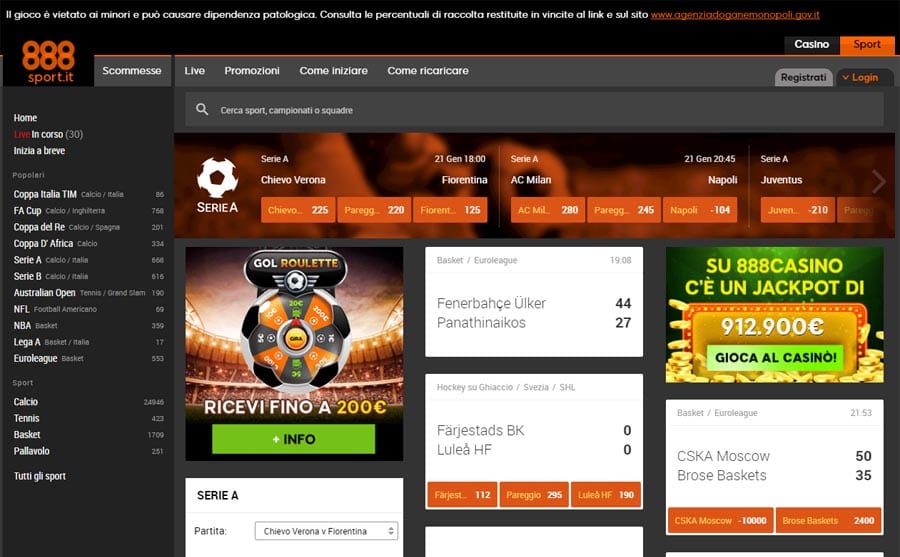The width and height of the screenshot is (900, 557).
Task: Open Färjestads BK vs Luleå HF match
Action: (x=534, y=440)
